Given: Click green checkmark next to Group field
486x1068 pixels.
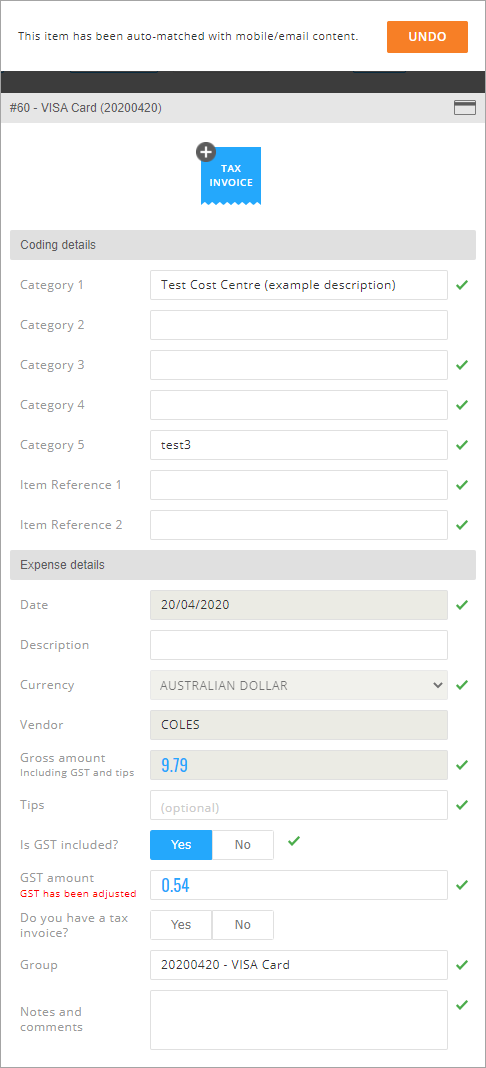Looking at the screenshot, I should (462, 964).
